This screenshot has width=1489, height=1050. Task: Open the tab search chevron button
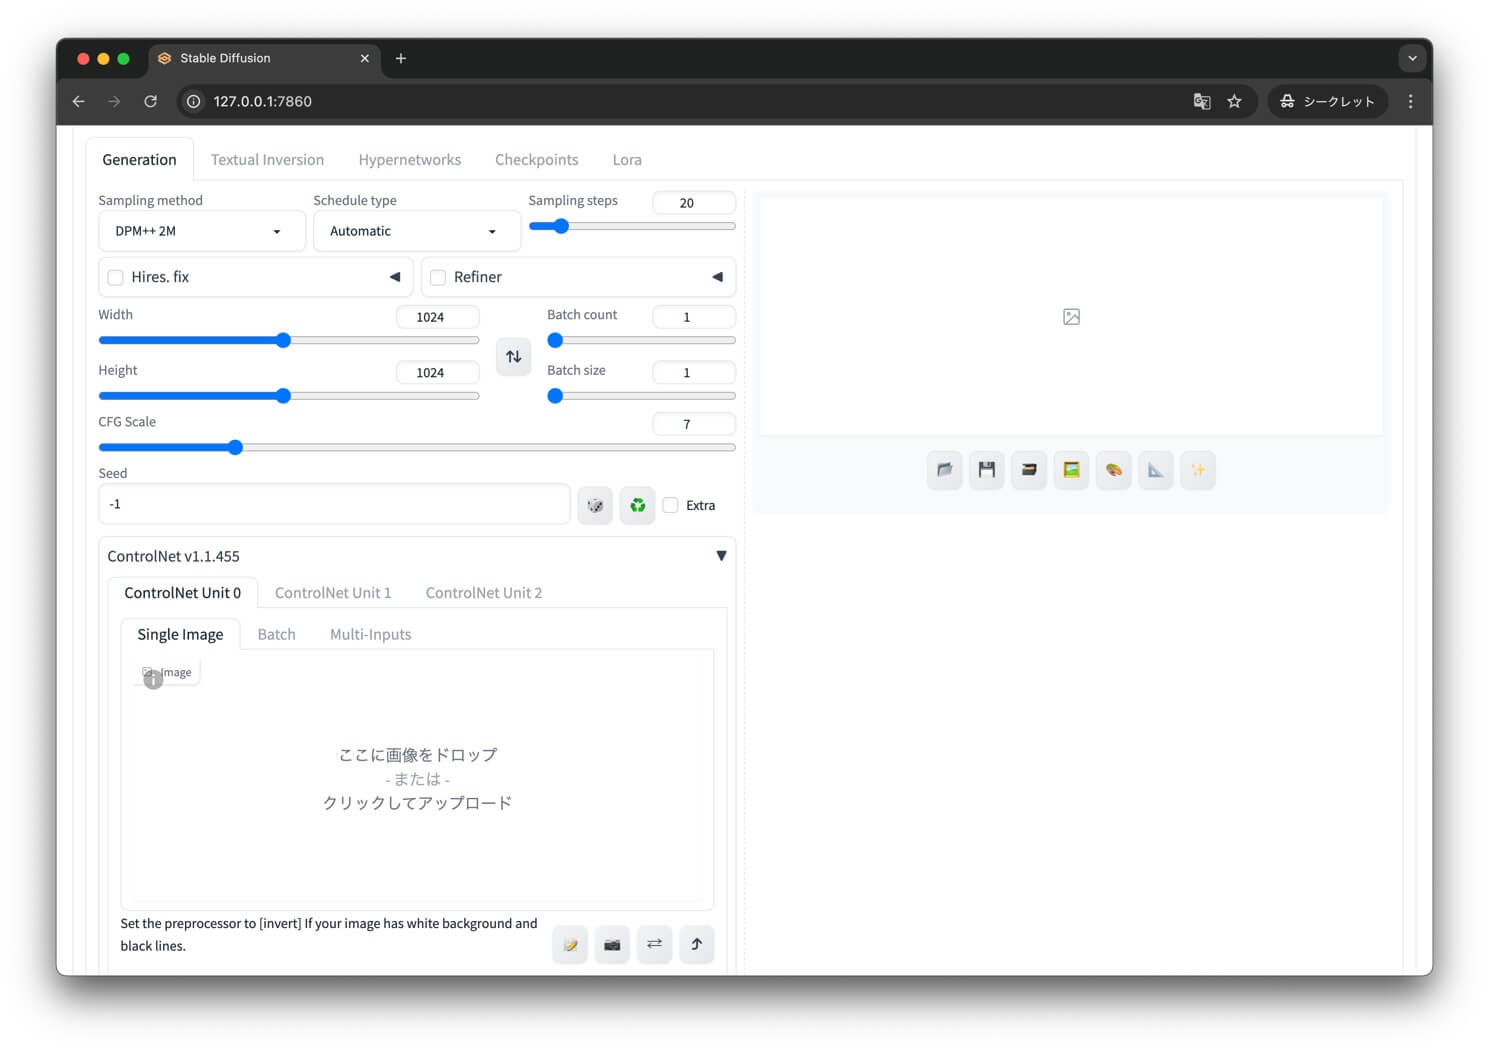coord(1412,58)
